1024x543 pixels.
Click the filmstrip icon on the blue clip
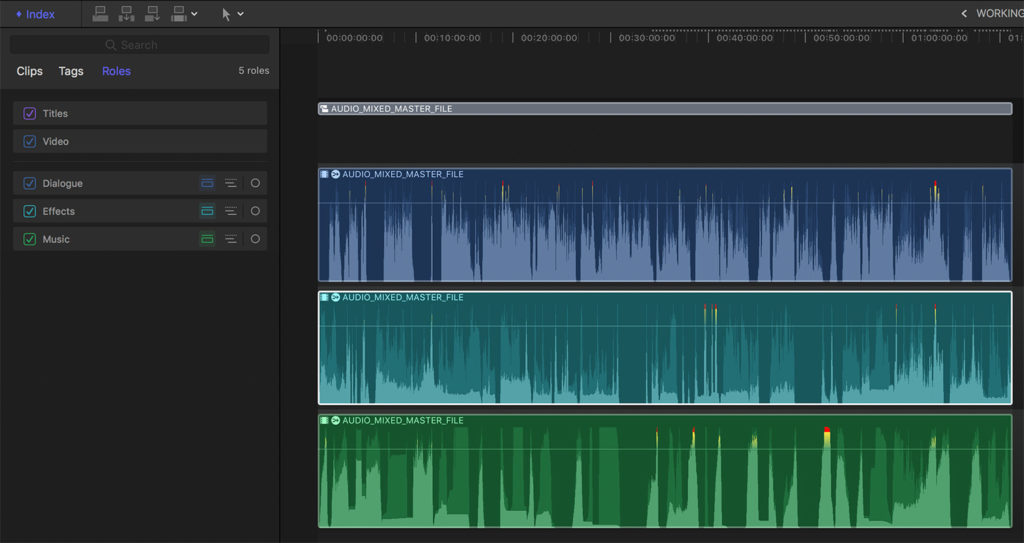(x=324, y=174)
